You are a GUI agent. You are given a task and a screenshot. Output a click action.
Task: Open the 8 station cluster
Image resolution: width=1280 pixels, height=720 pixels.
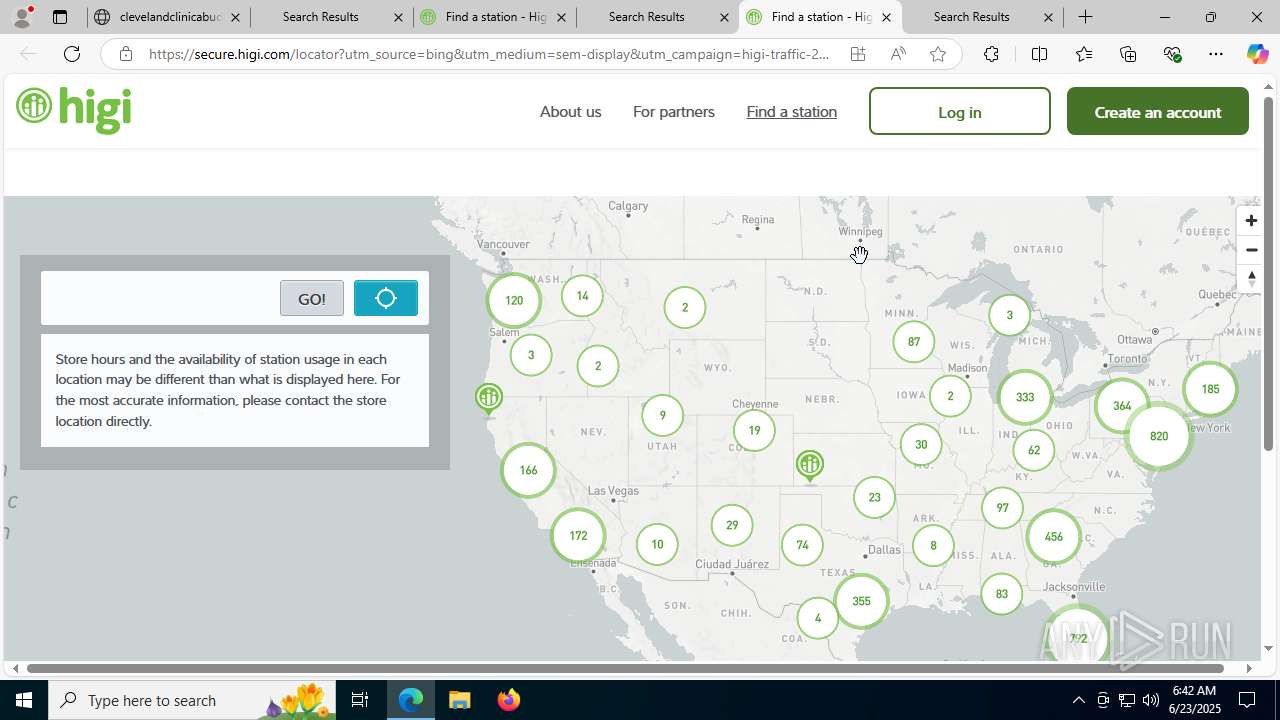pyautogui.click(x=933, y=545)
